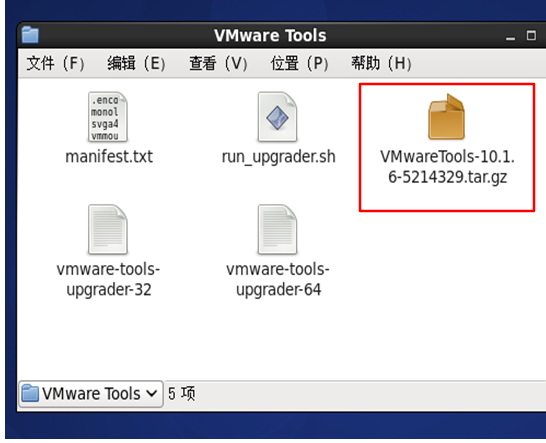Open the 位置 (P) menu

point(299,63)
